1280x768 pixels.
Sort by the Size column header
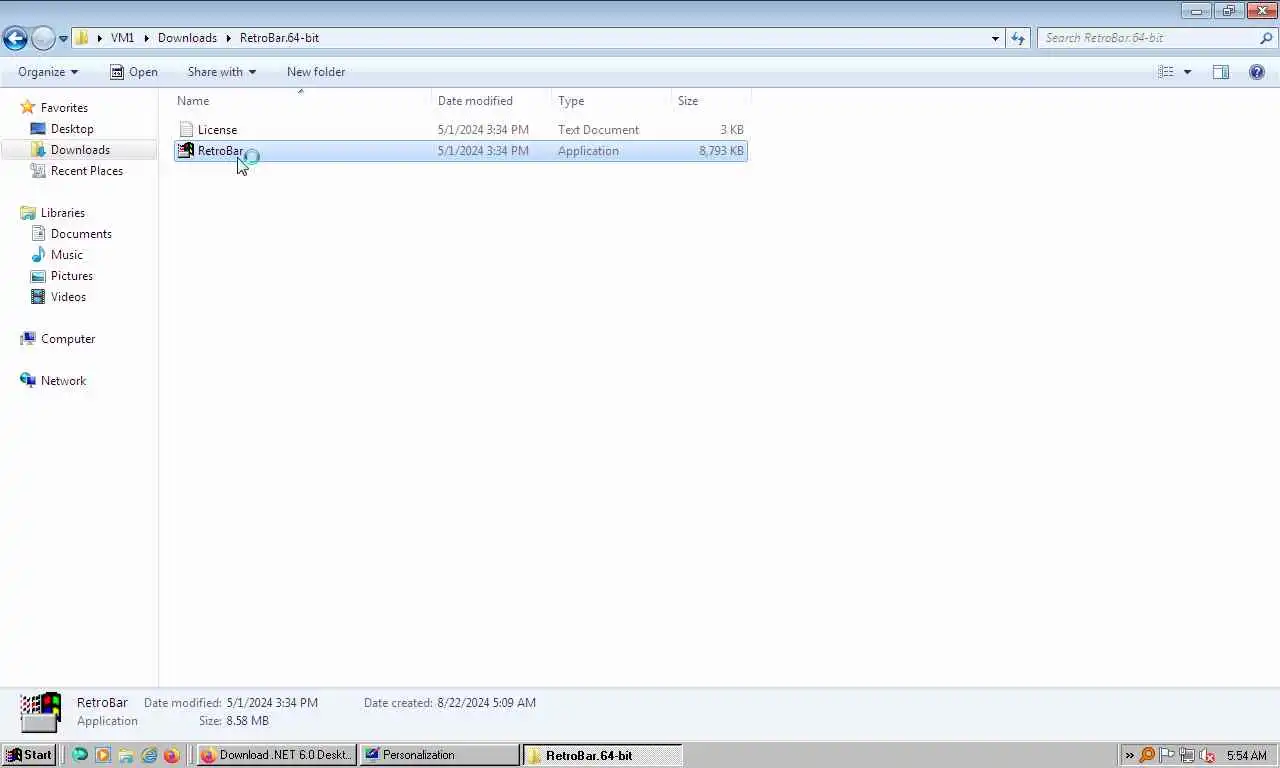711,101
